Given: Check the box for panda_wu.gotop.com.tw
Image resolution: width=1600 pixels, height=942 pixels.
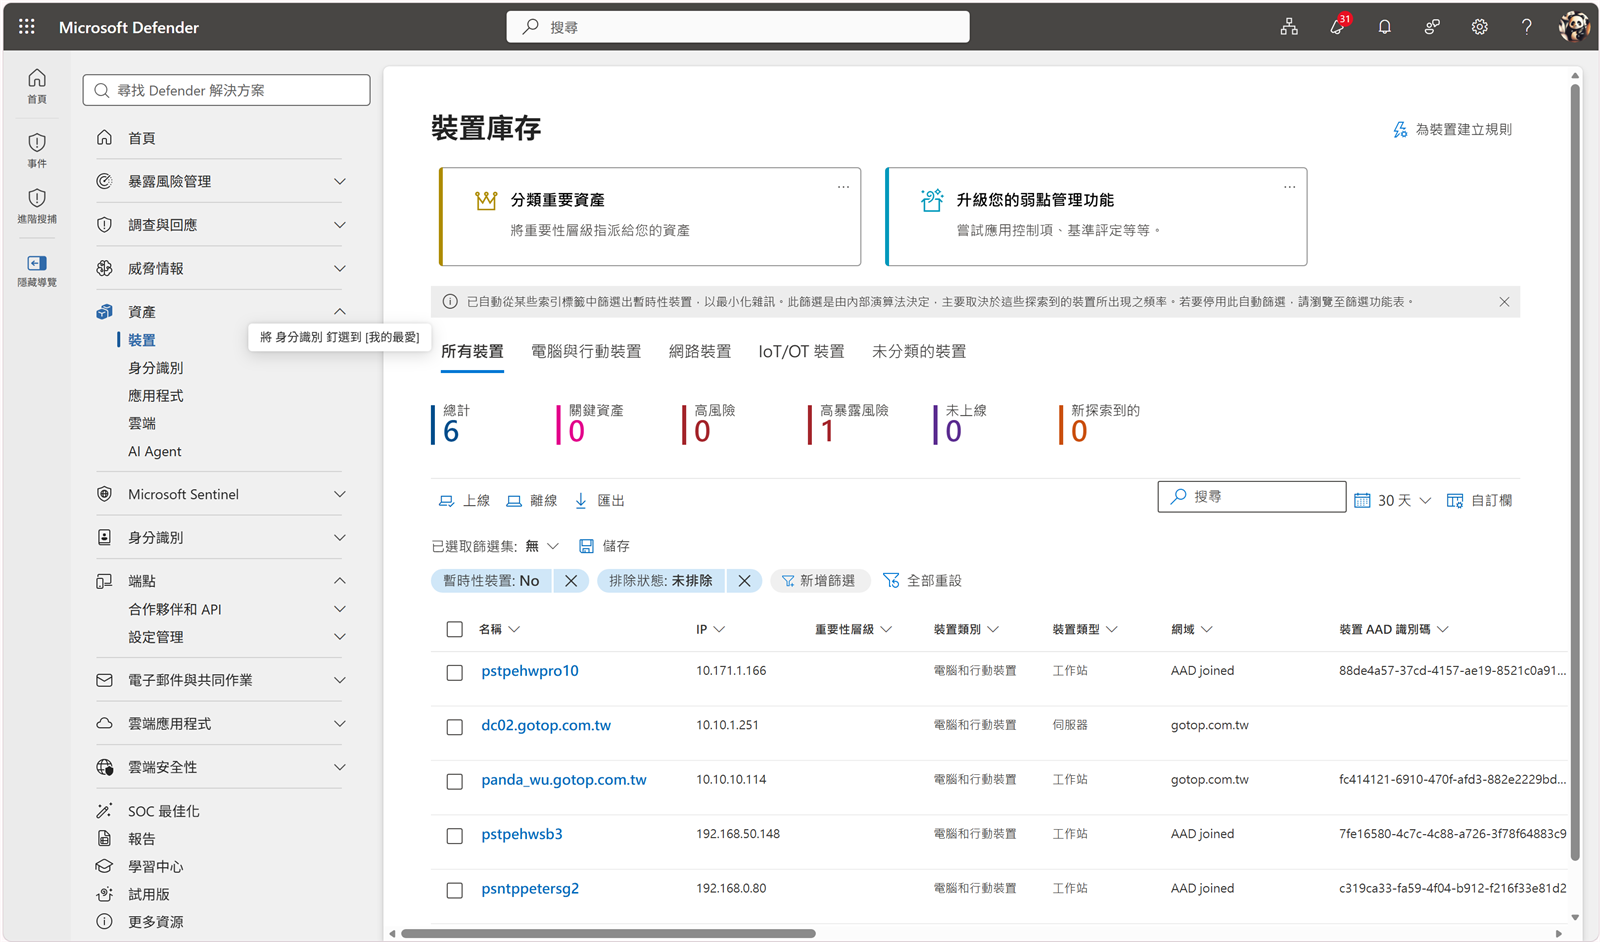Looking at the screenshot, I should pyautogui.click(x=454, y=781).
